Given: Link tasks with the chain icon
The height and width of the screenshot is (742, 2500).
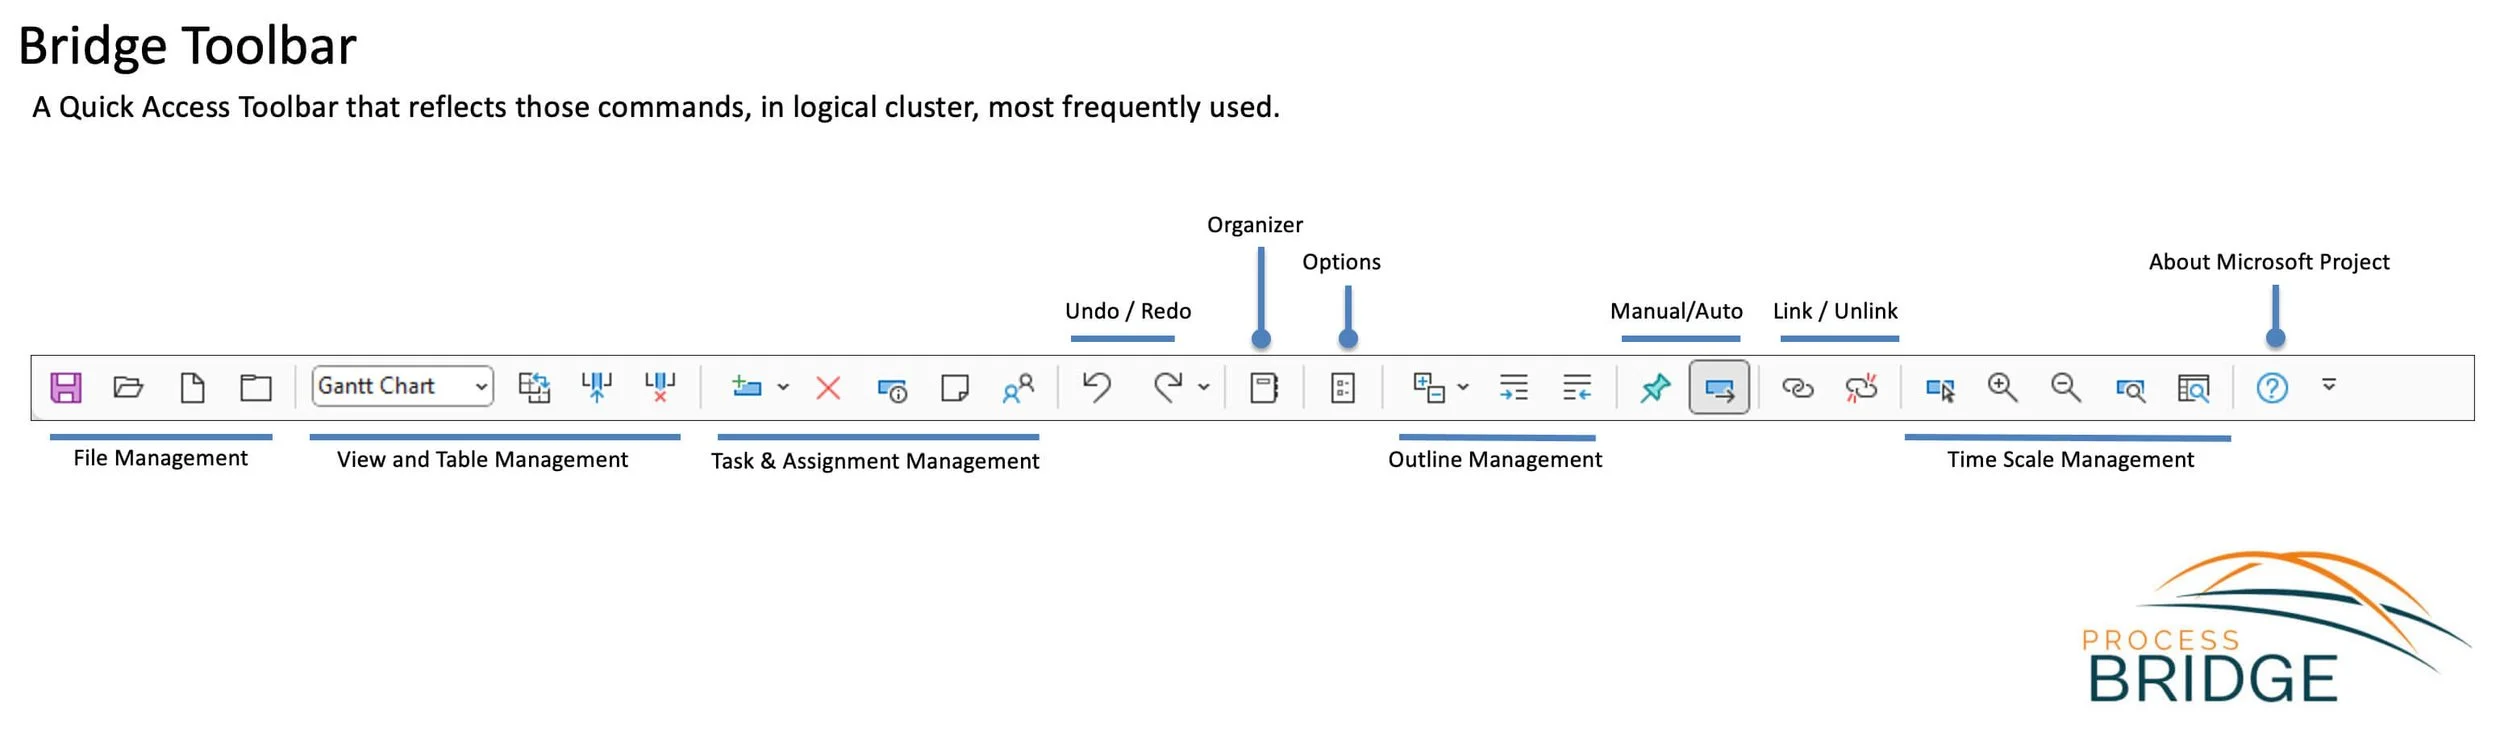Looking at the screenshot, I should pyautogui.click(x=1798, y=387).
